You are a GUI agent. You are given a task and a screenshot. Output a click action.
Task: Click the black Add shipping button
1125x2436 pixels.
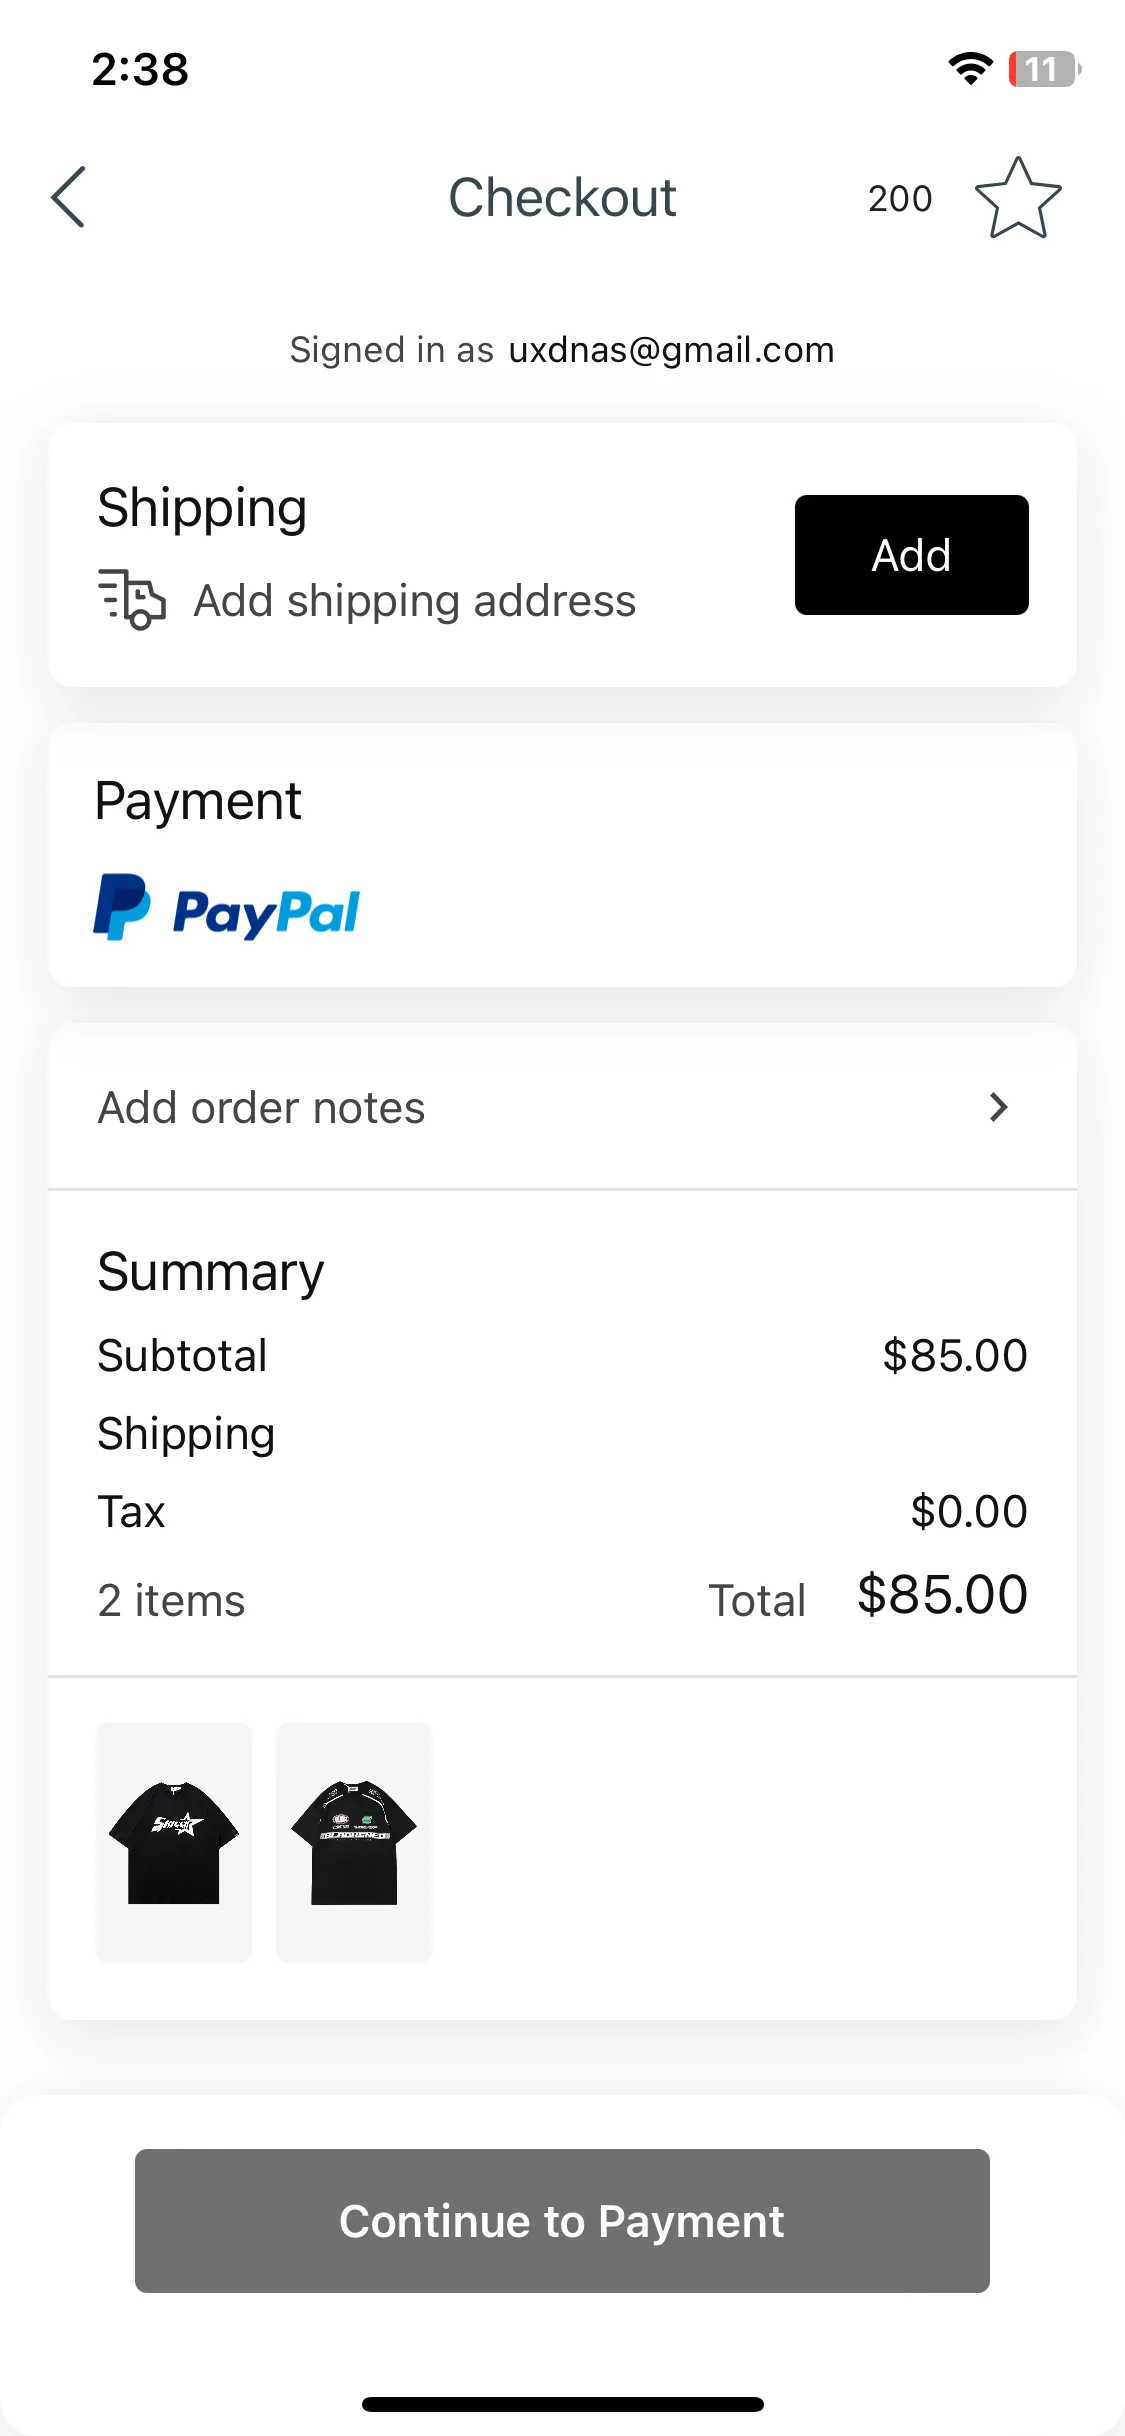[911, 555]
